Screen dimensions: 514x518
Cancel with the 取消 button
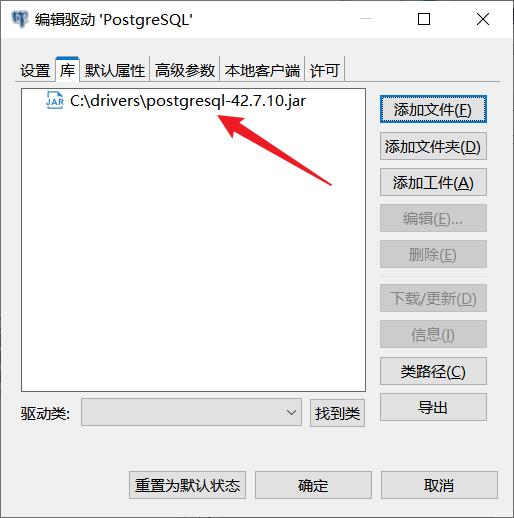point(439,485)
